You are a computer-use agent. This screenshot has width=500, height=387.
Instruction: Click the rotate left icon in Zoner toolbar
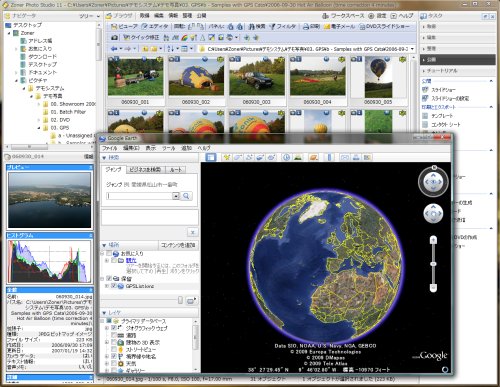pyautogui.click(x=191, y=26)
